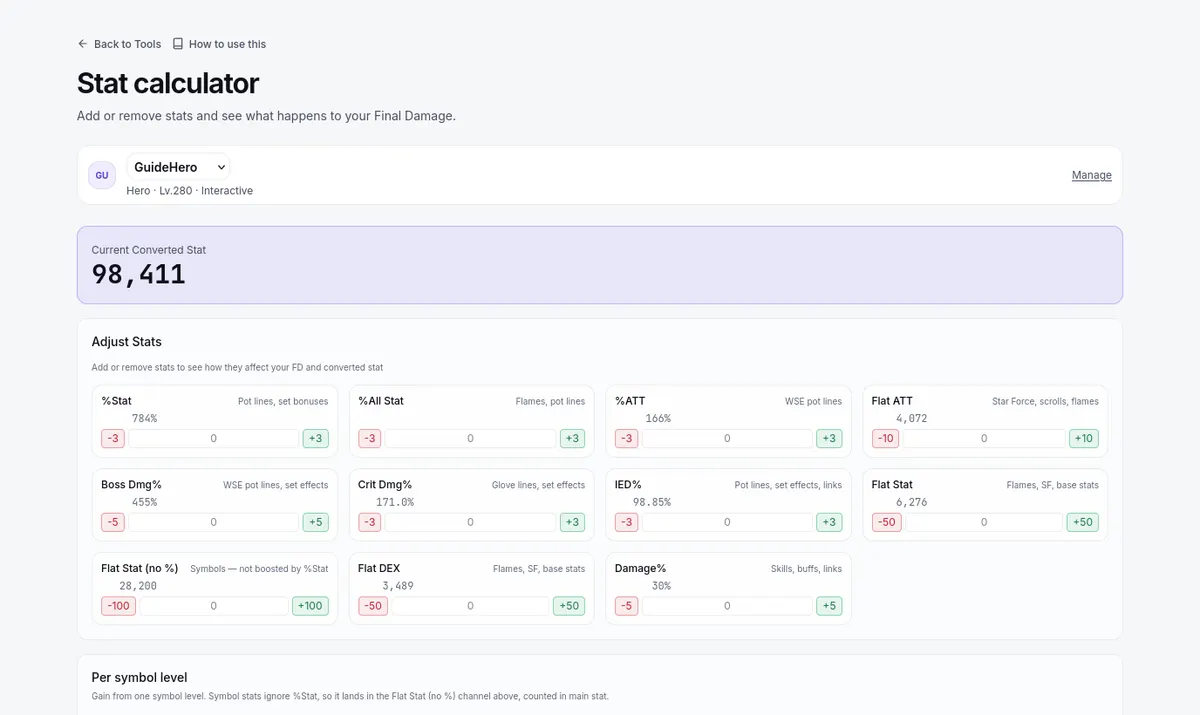1200x715 pixels.
Task: Click the Boss Dmg% adjustment input
Action: tap(213, 522)
